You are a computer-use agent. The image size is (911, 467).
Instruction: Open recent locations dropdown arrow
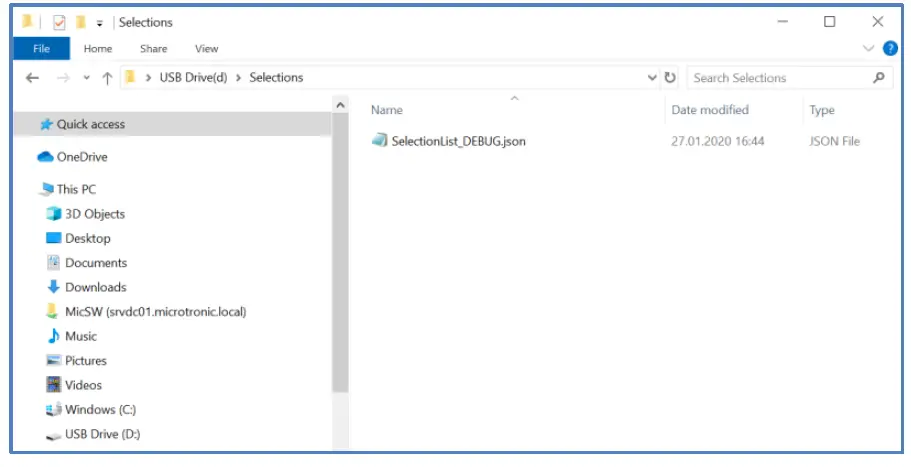pyautogui.click(x=87, y=78)
